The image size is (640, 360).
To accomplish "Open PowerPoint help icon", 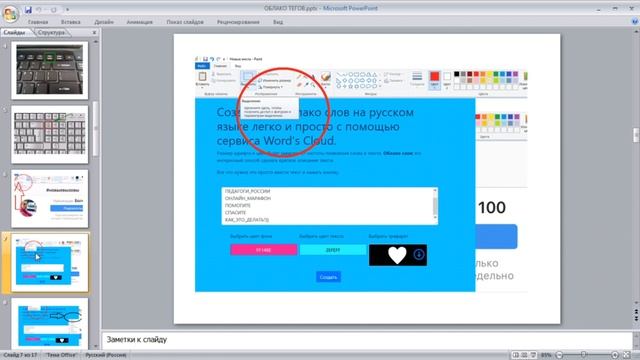I will [635, 22].
